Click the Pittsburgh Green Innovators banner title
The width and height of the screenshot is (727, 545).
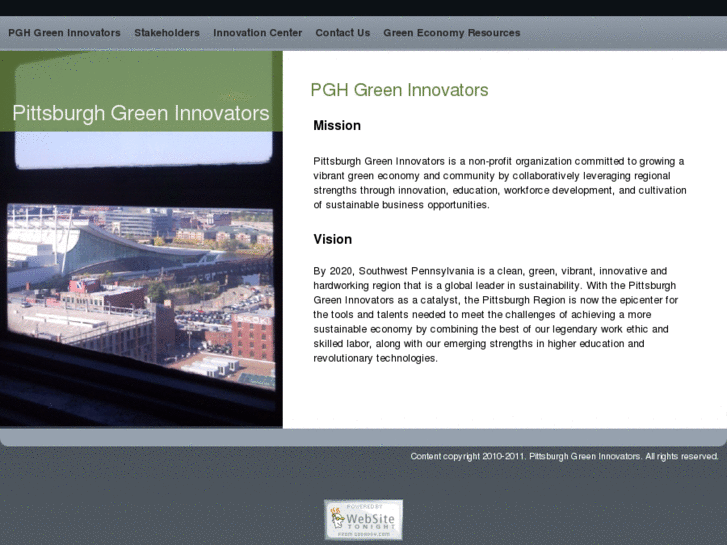point(141,113)
